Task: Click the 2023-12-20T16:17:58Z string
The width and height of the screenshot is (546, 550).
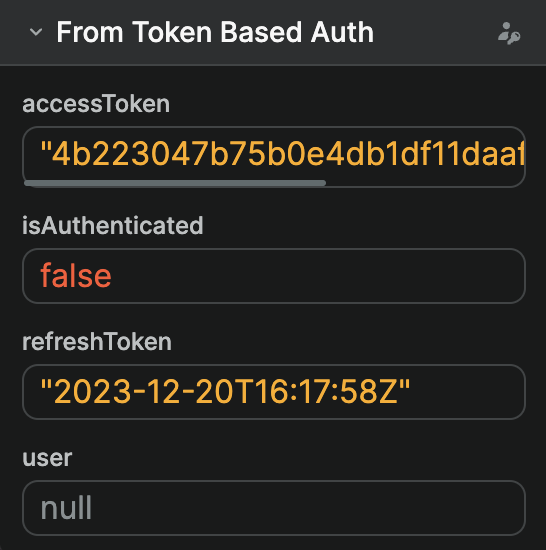Action: point(225,391)
